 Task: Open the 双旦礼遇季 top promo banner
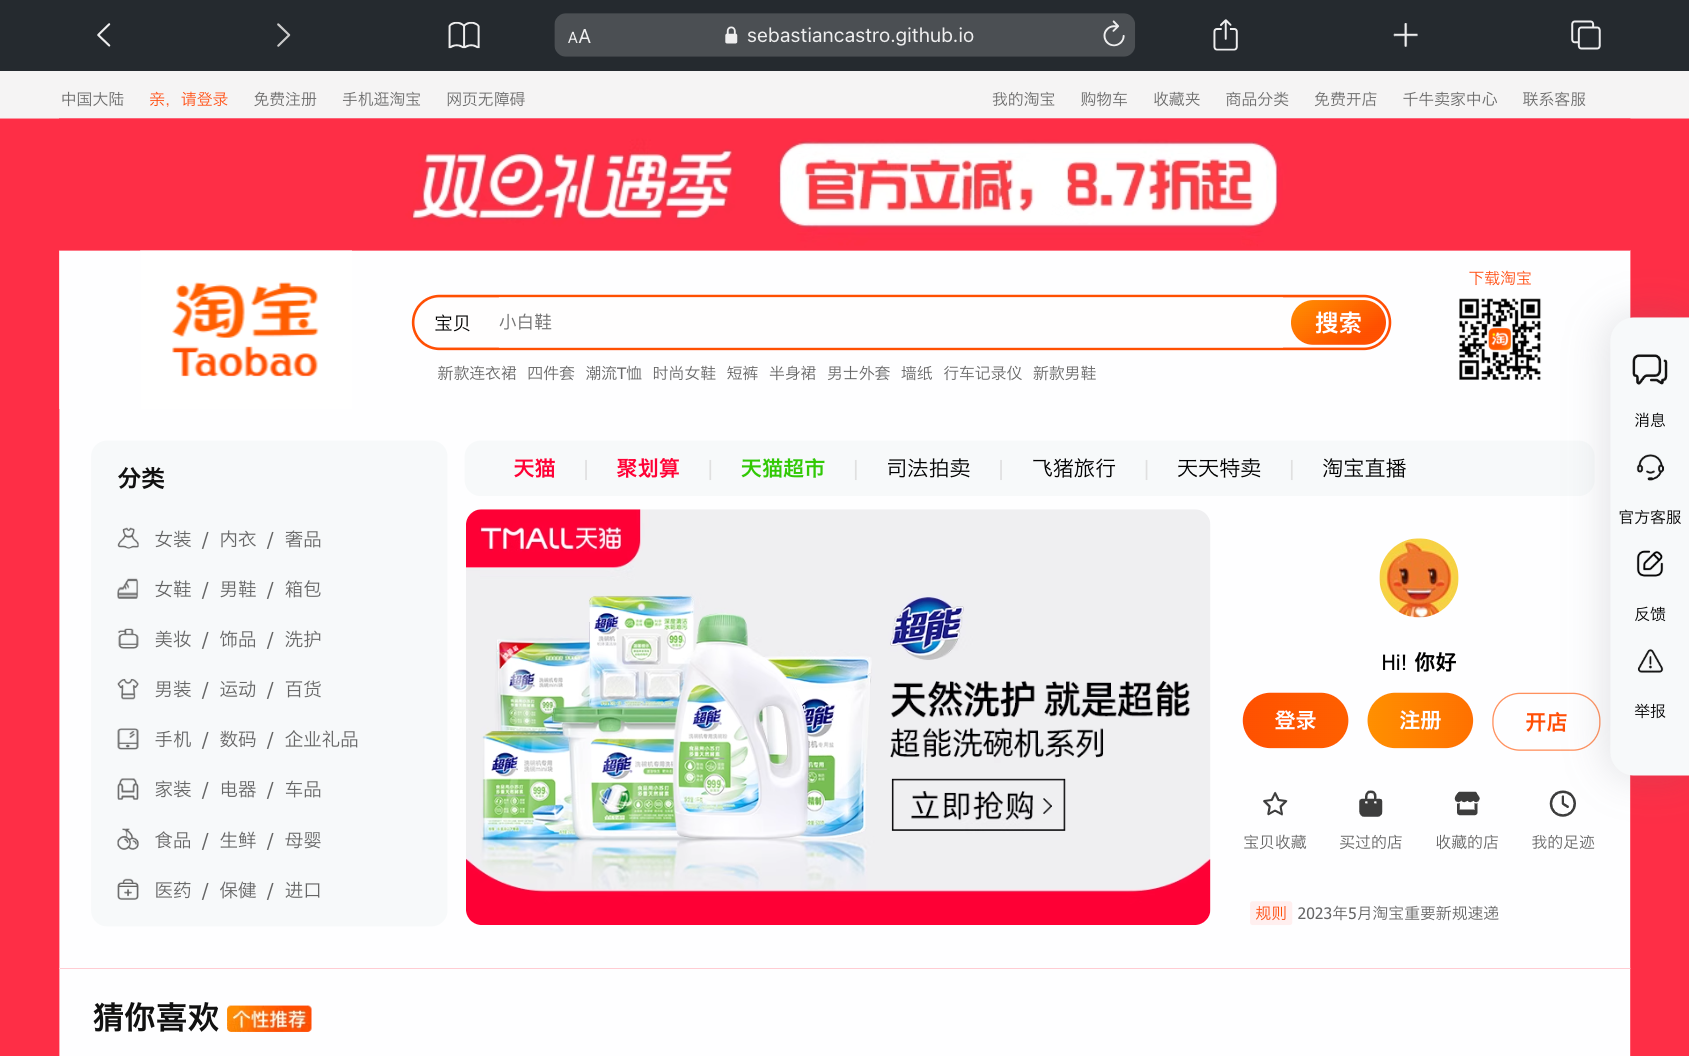[x=844, y=185]
